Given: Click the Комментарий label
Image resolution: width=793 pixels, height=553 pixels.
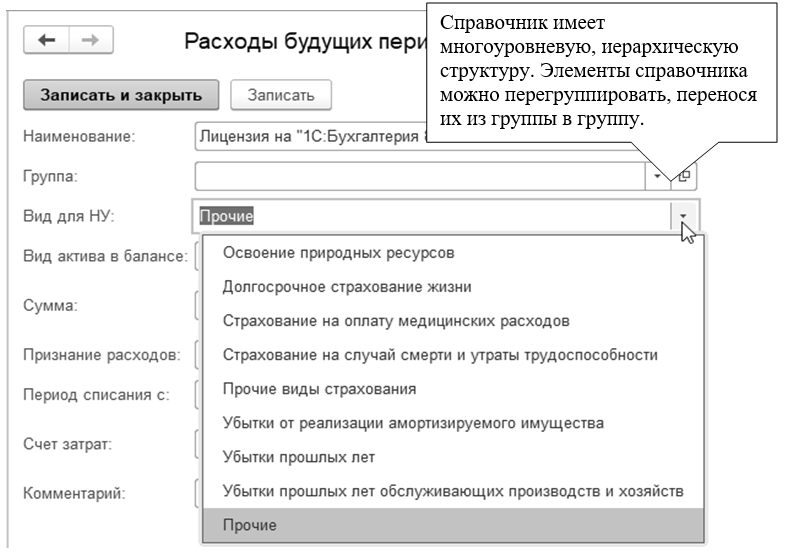Looking at the screenshot, I should click(x=74, y=493).
